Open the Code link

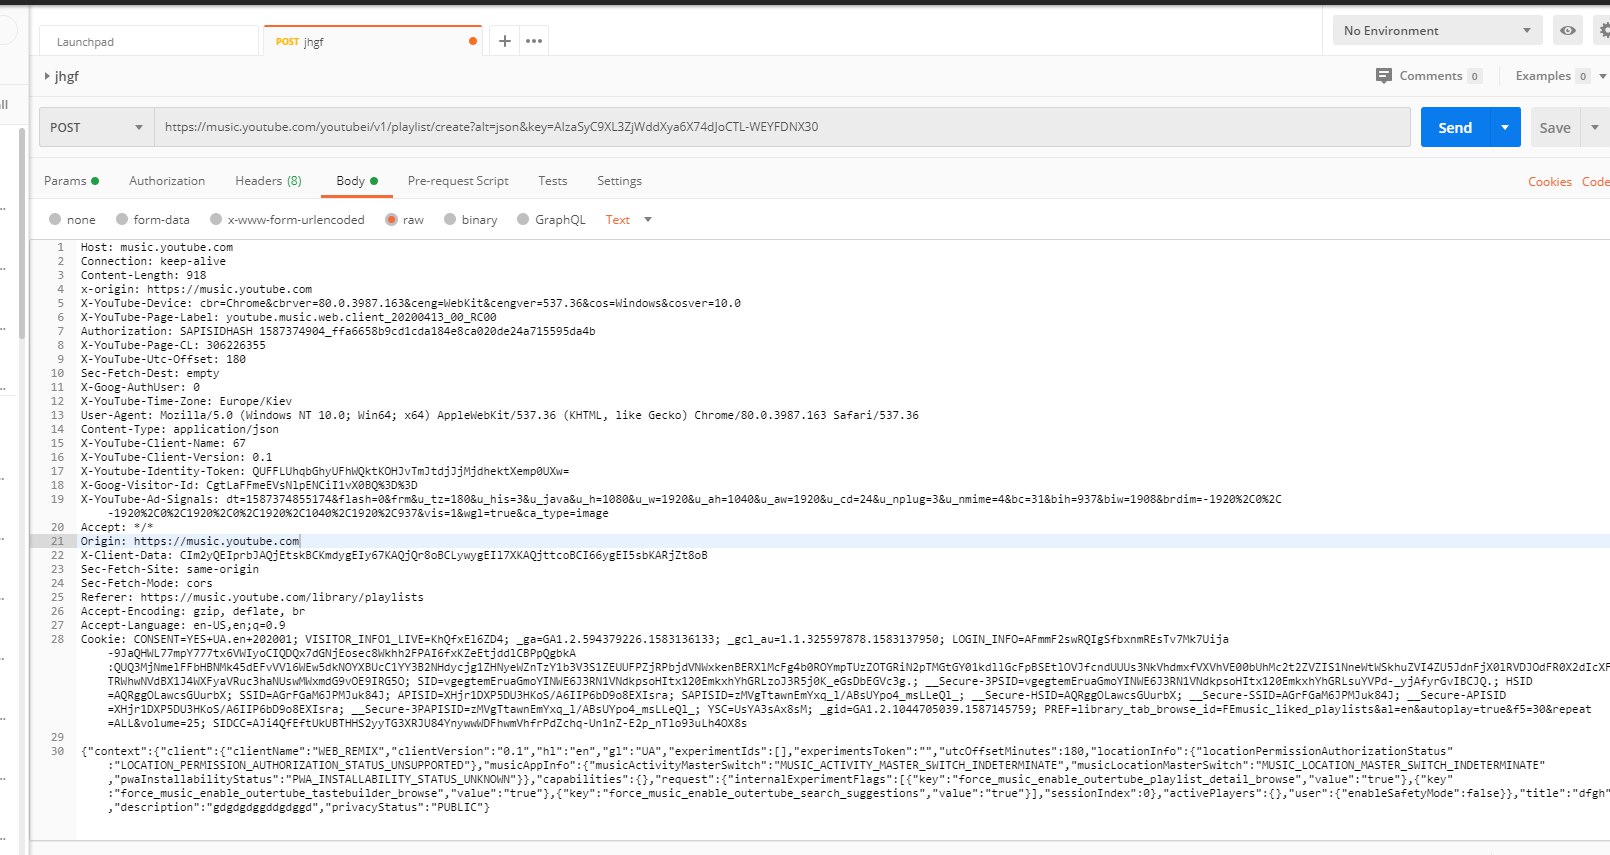1595,182
